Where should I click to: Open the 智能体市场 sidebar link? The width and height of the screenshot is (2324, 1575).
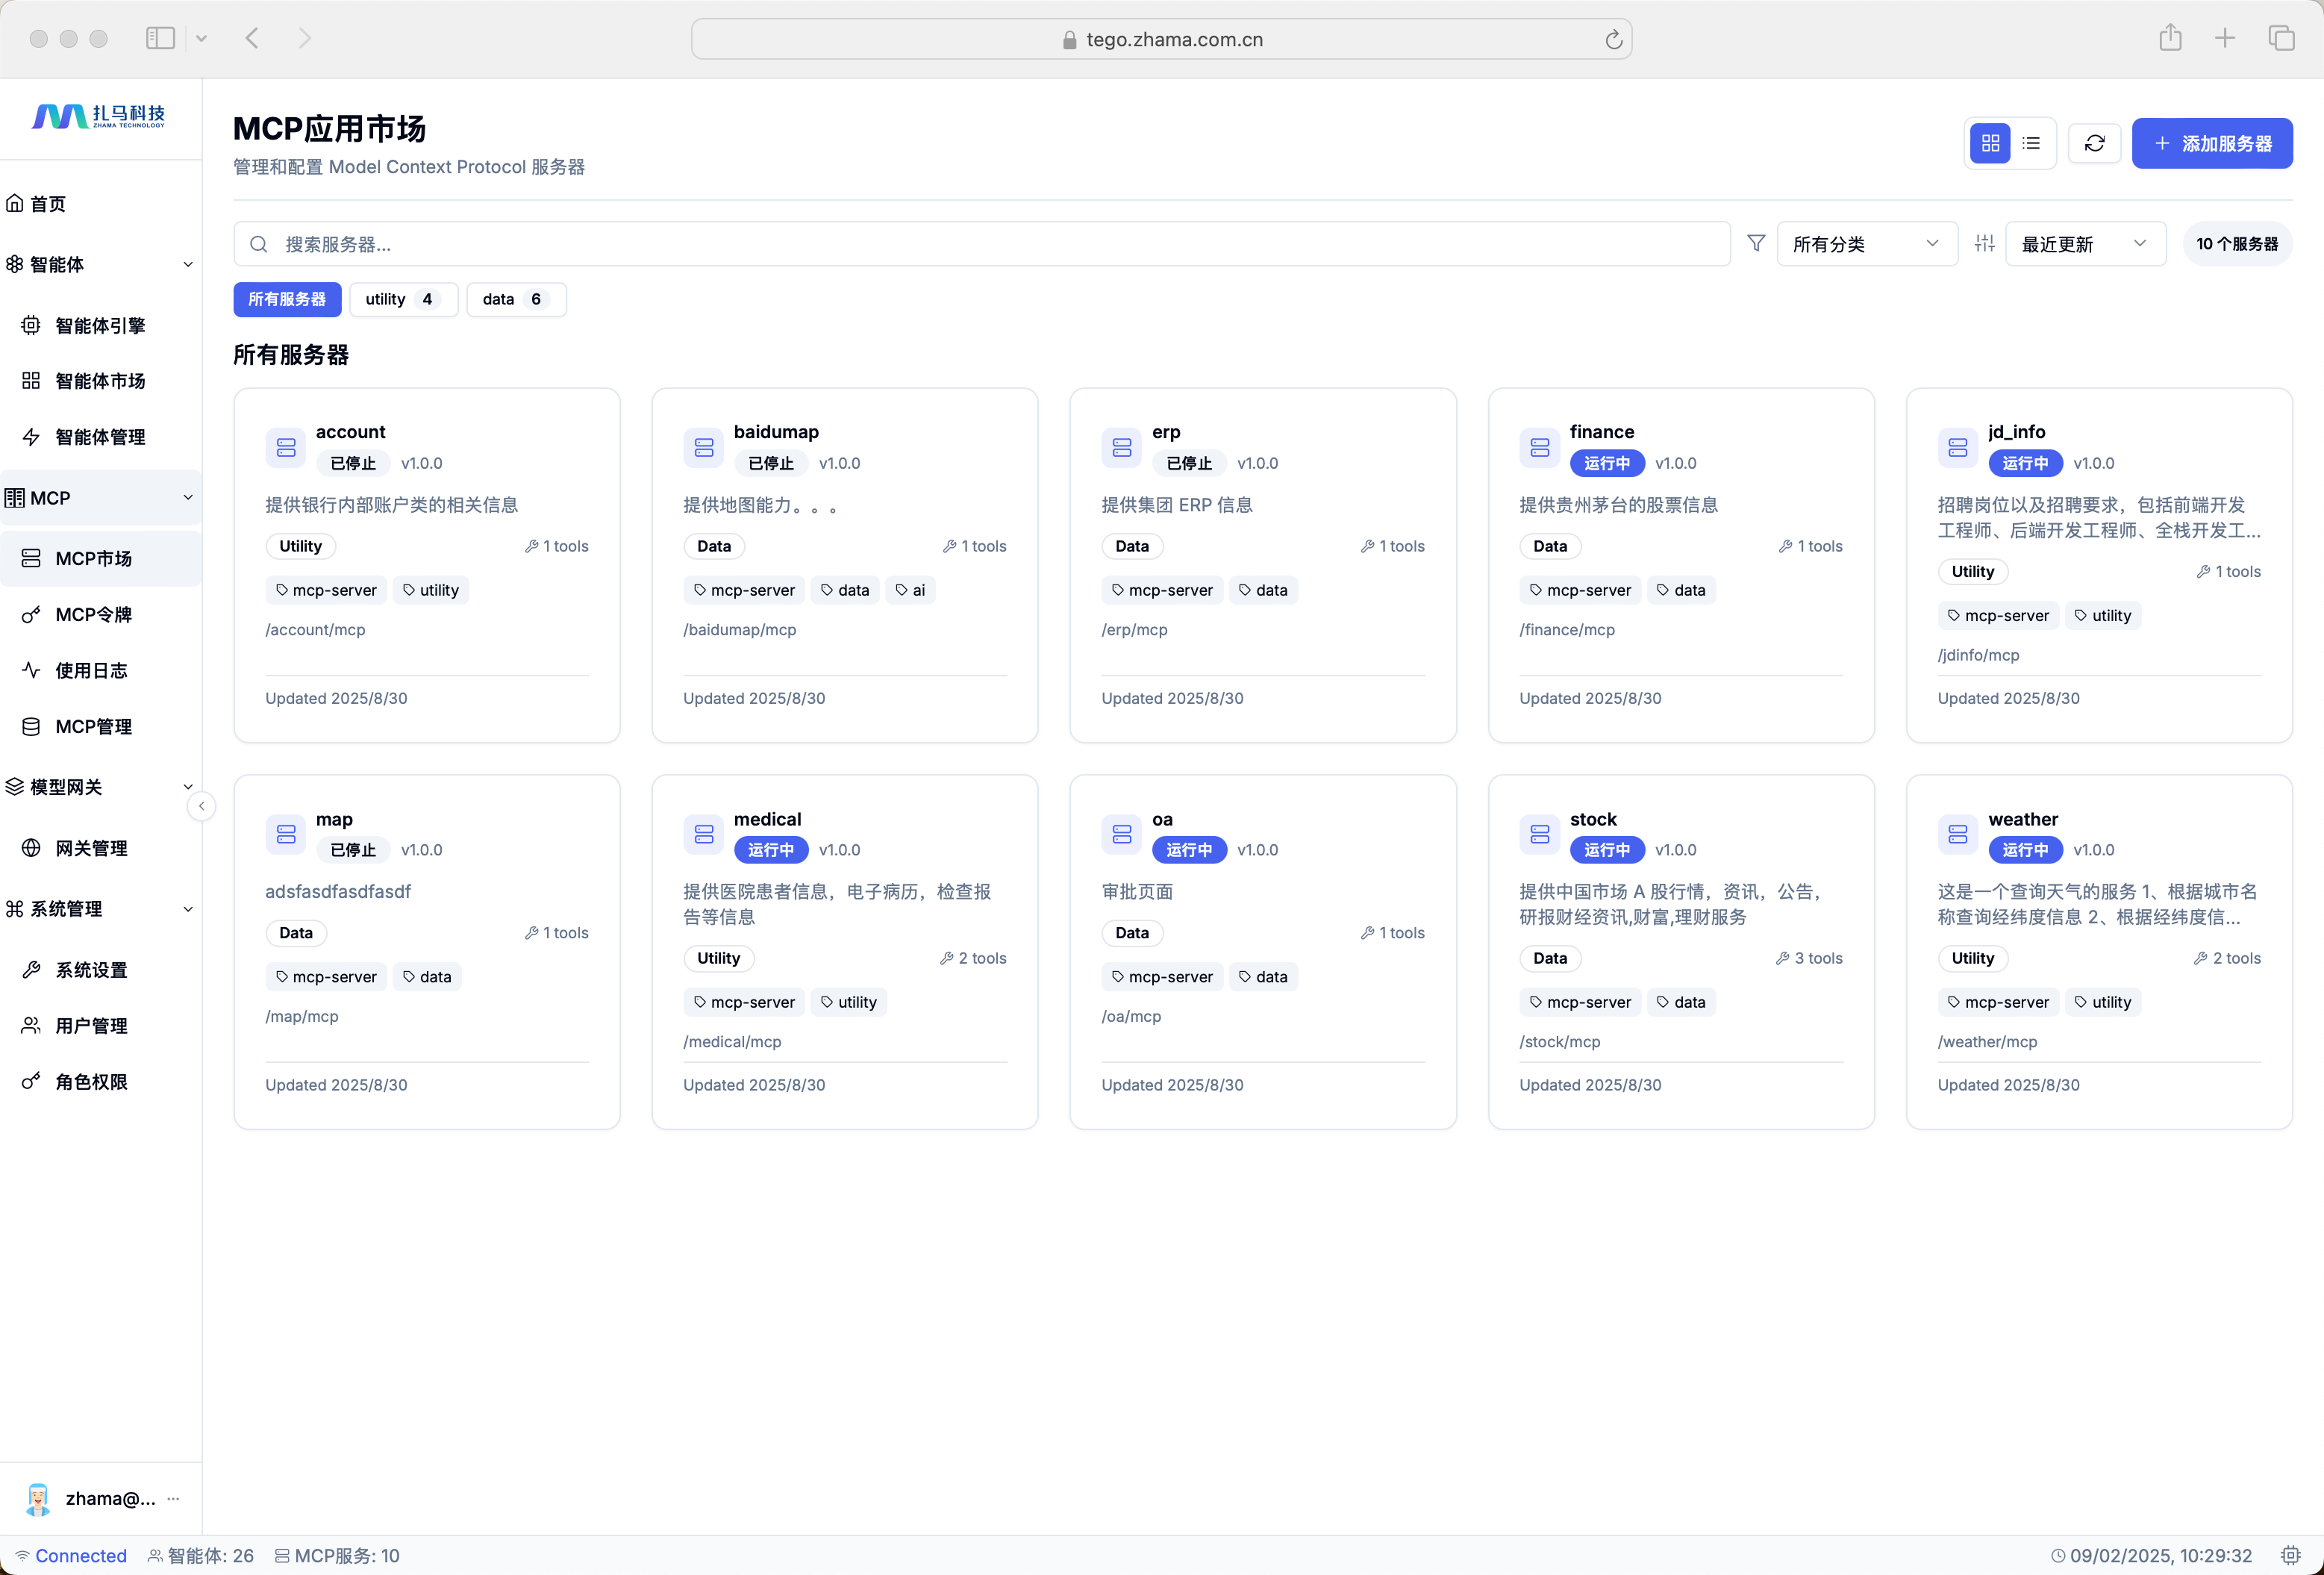pos(100,381)
